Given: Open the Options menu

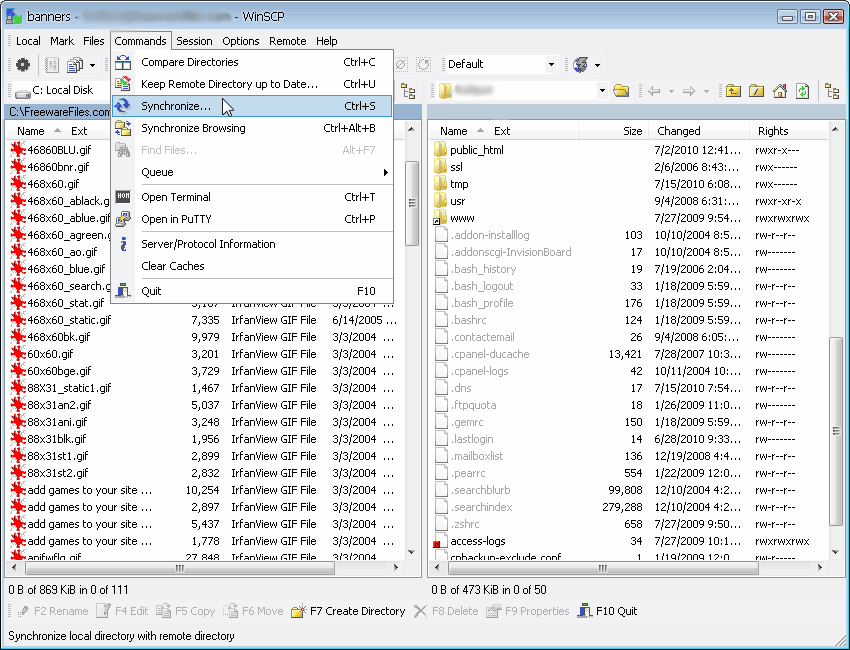Looking at the screenshot, I should pos(241,41).
